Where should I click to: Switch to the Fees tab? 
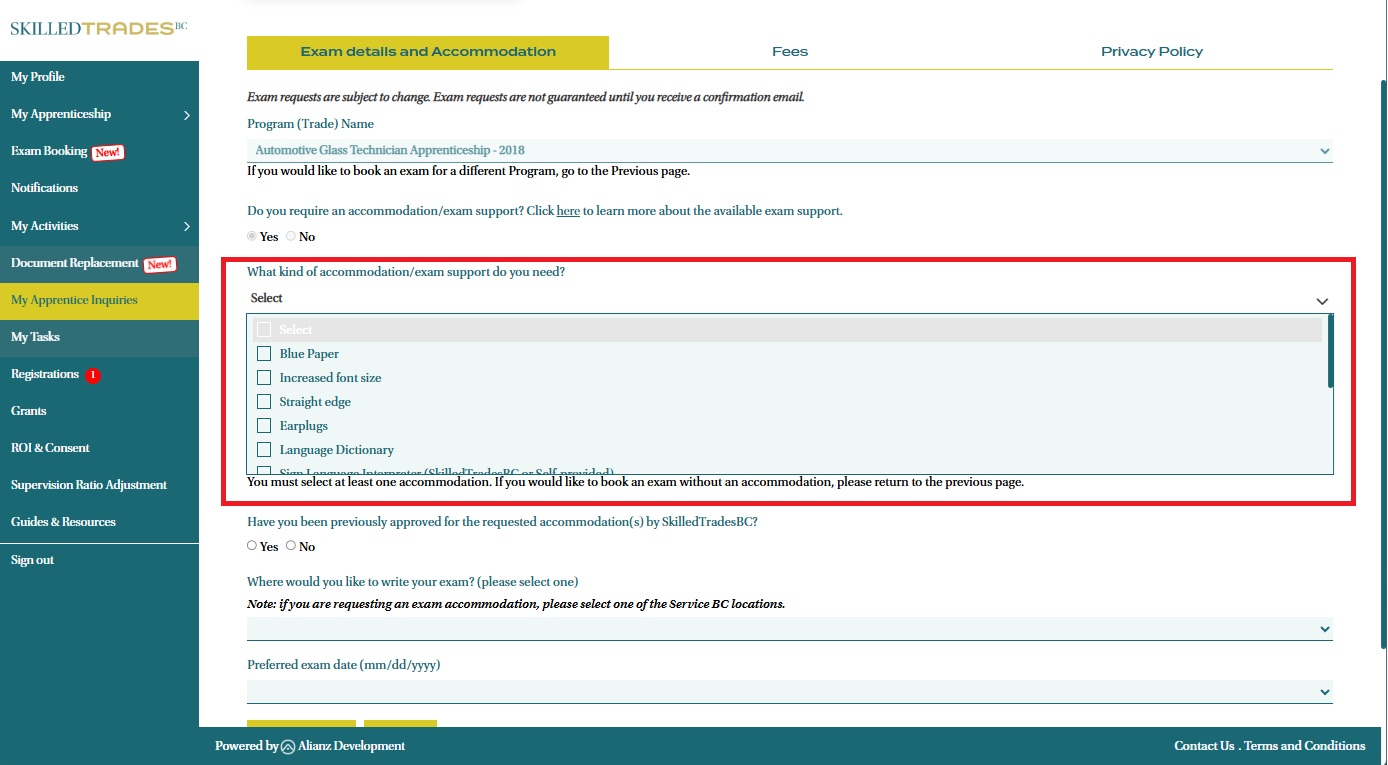789,52
